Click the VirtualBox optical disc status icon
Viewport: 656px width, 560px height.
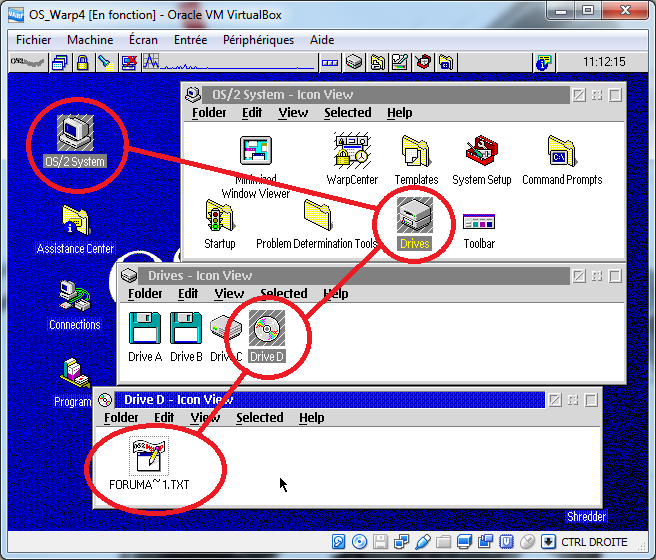[359, 542]
